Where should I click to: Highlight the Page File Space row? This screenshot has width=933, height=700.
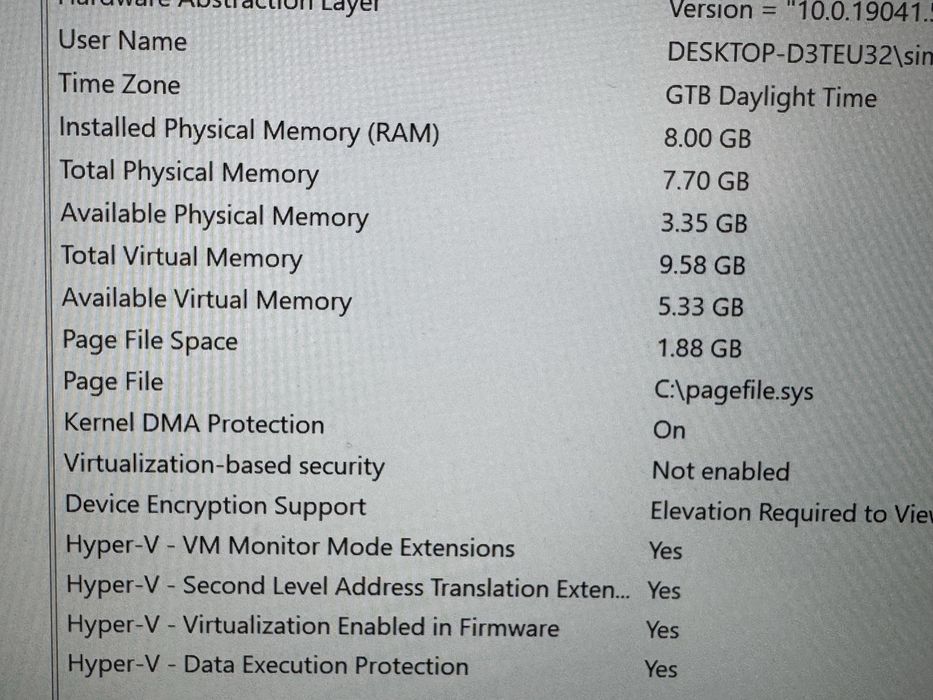click(150, 341)
